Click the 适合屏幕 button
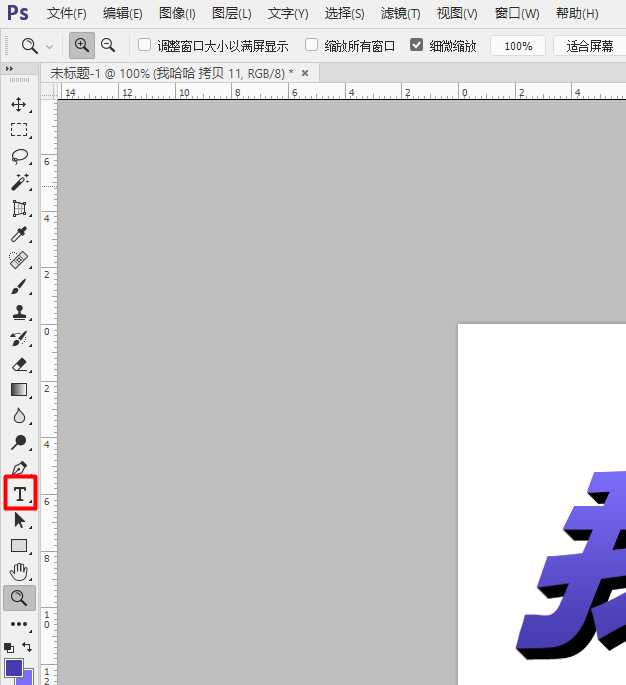This screenshot has height=685, width=626. 589,46
